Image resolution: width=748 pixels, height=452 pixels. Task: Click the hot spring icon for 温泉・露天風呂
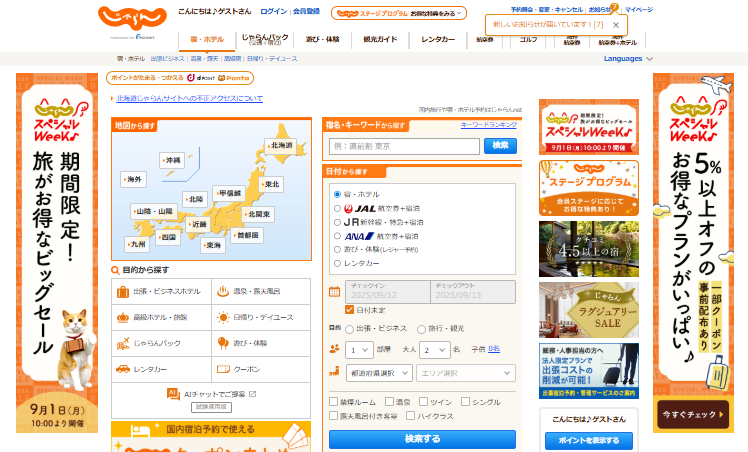point(222,291)
